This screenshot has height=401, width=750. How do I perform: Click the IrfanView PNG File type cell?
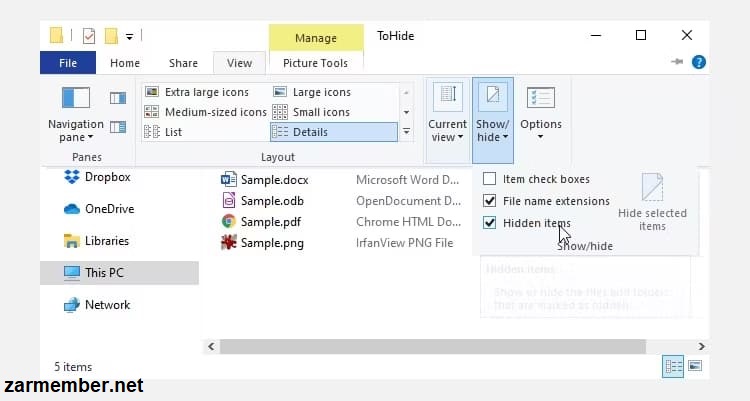pos(405,243)
